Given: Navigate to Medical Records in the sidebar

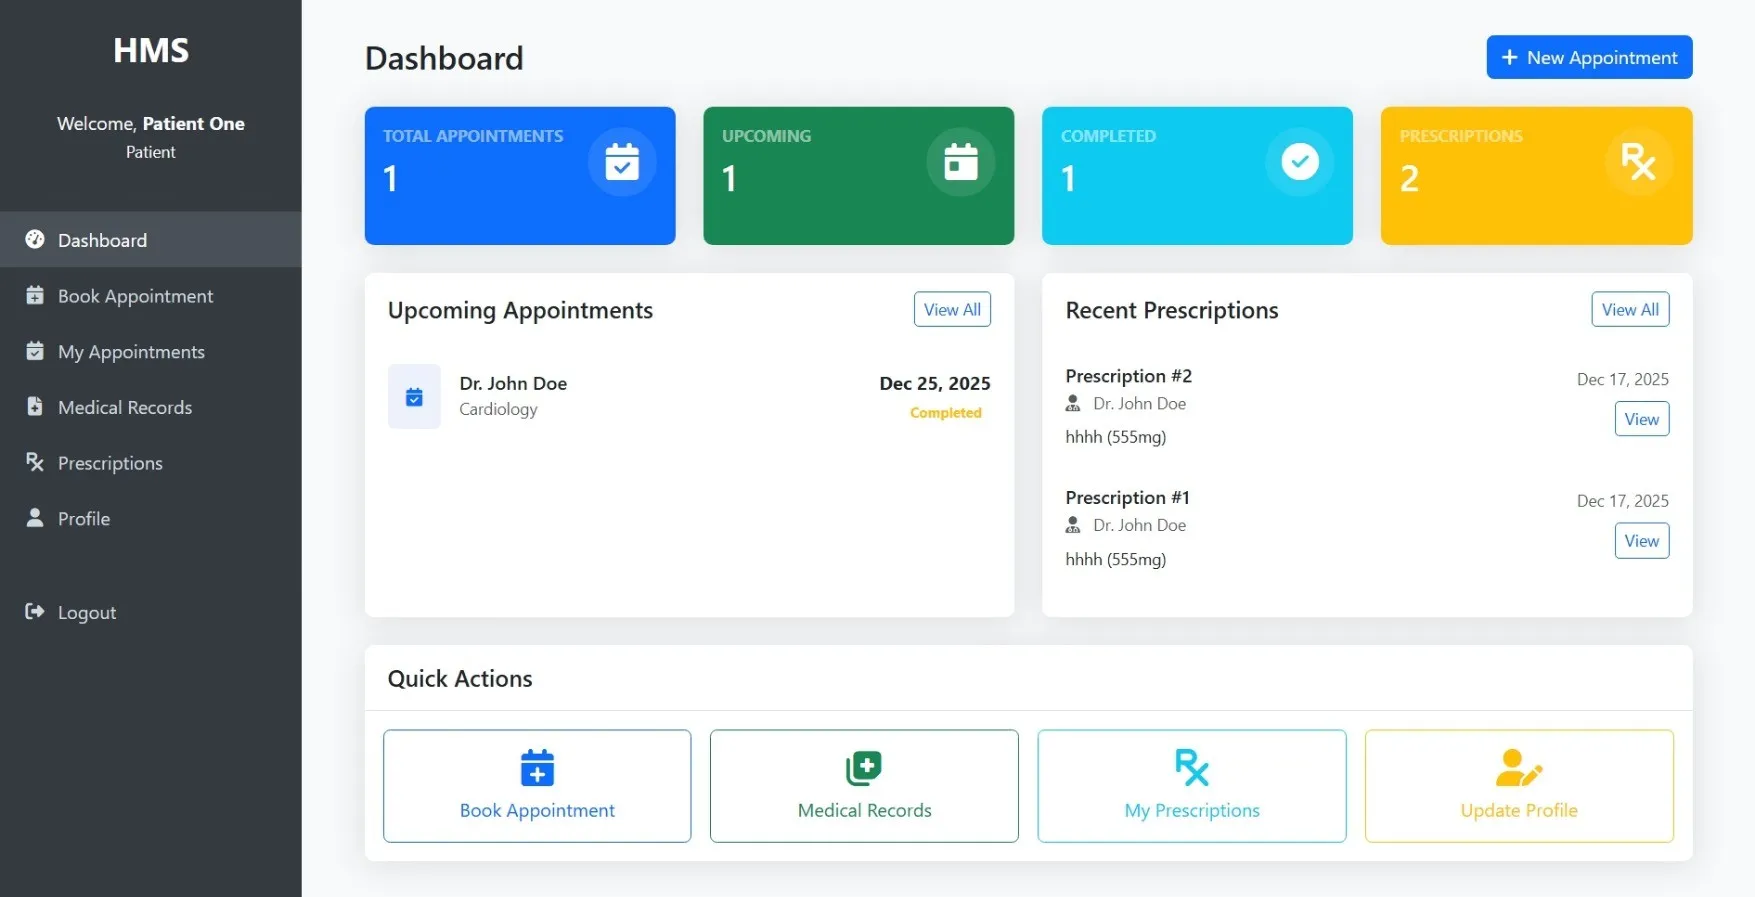Looking at the screenshot, I should click(150, 406).
